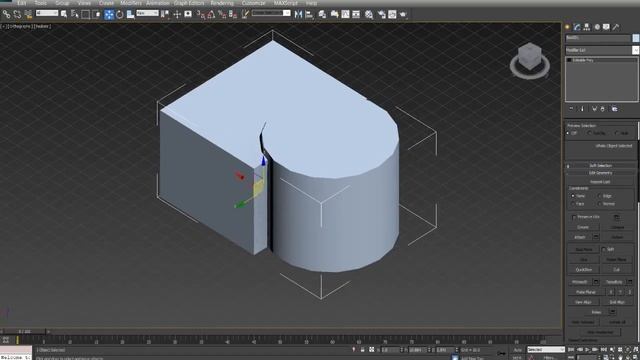Select None under Constraints

578,196
